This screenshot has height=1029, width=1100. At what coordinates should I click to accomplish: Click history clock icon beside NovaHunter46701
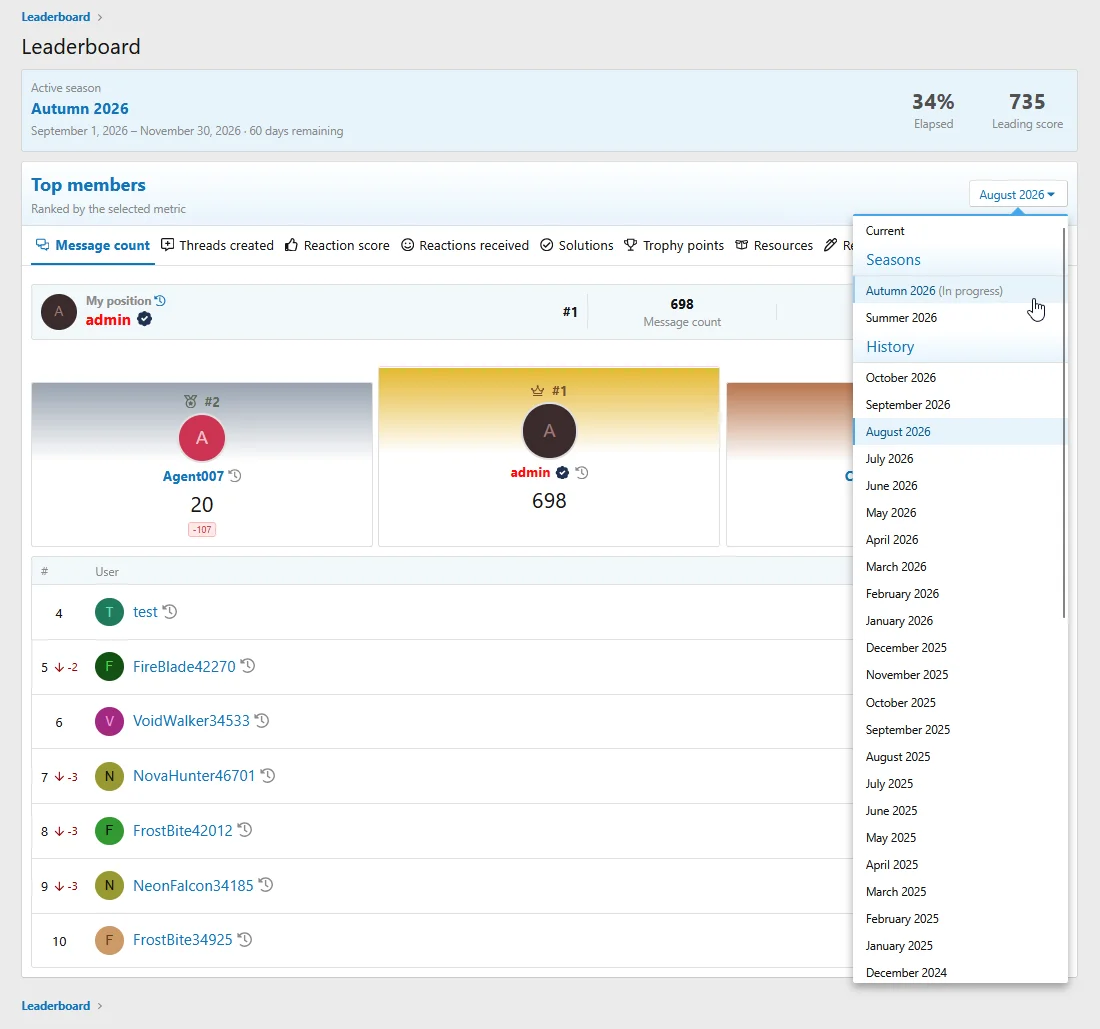click(x=267, y=775)
